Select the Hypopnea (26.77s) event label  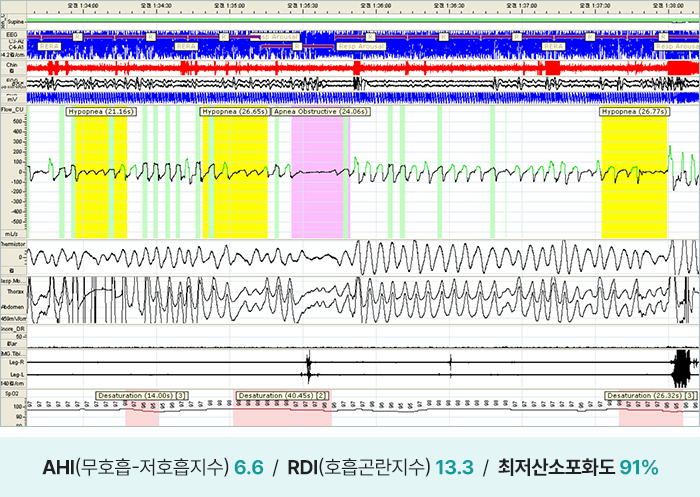[x=634, y=112]
